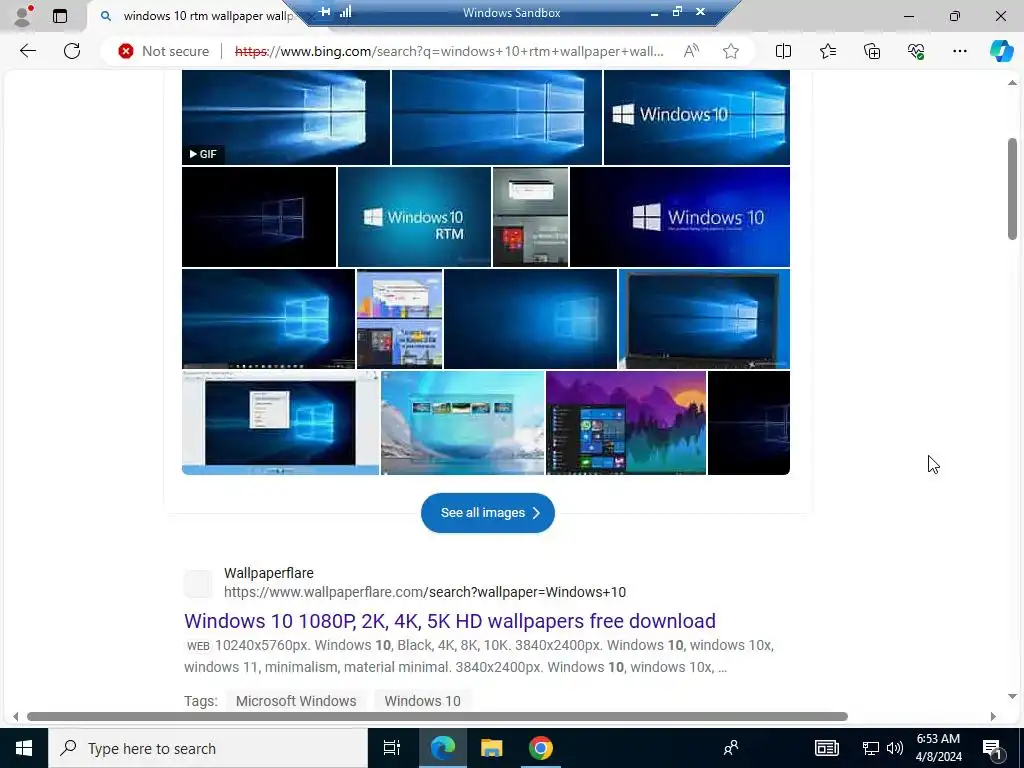Open the volume speaker tray icon
This screenshot has height=768, width=1024.
coord(895,748)
